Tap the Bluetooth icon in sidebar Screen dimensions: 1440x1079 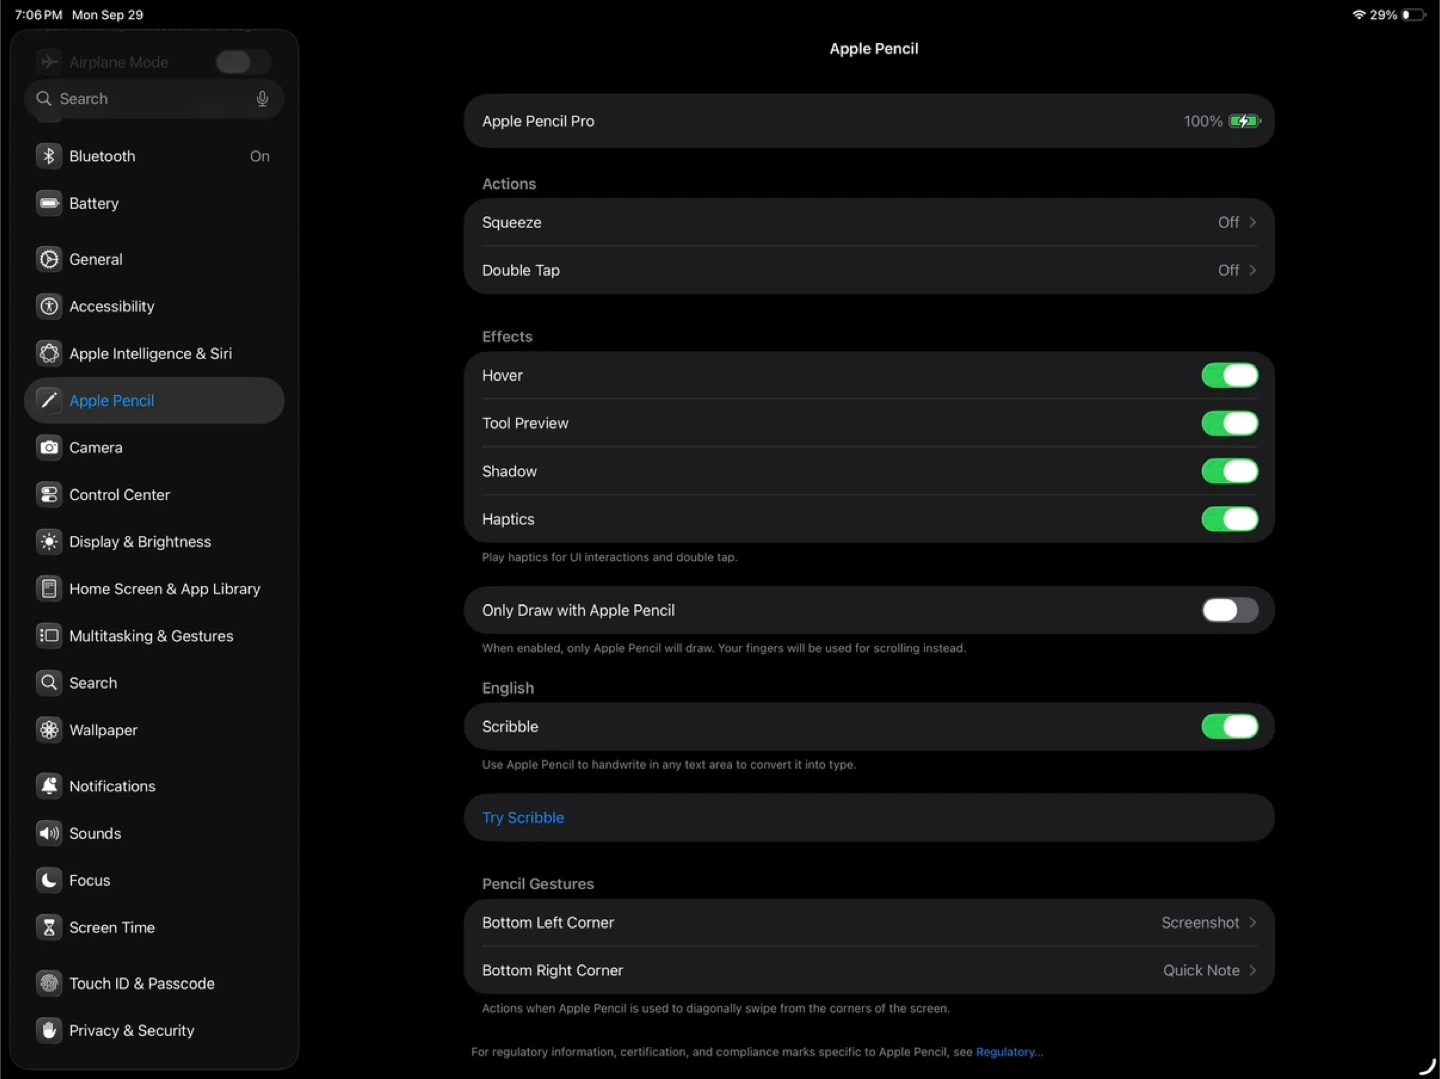click(48, 156)
